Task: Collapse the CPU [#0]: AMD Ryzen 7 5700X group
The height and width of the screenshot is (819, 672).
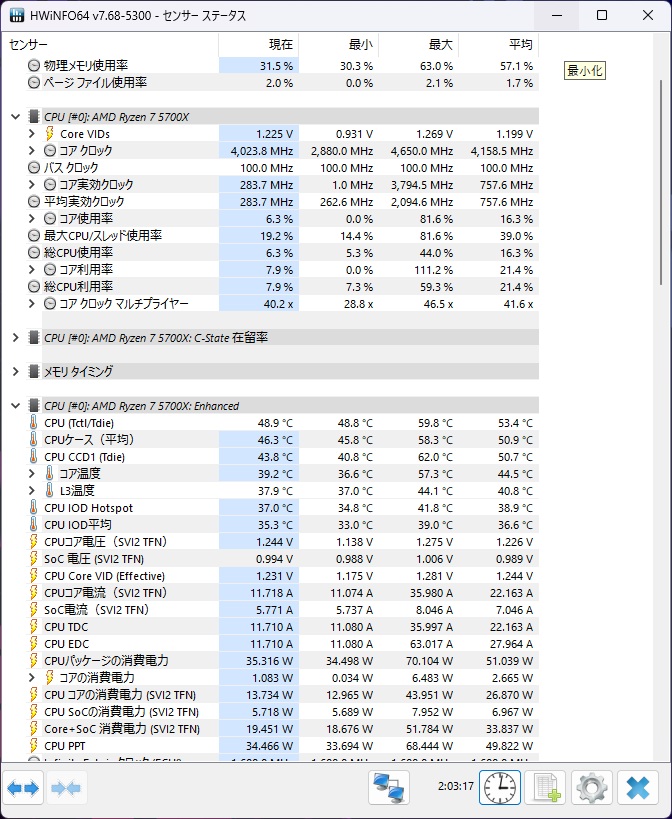Action: click(x=16, y=117)
